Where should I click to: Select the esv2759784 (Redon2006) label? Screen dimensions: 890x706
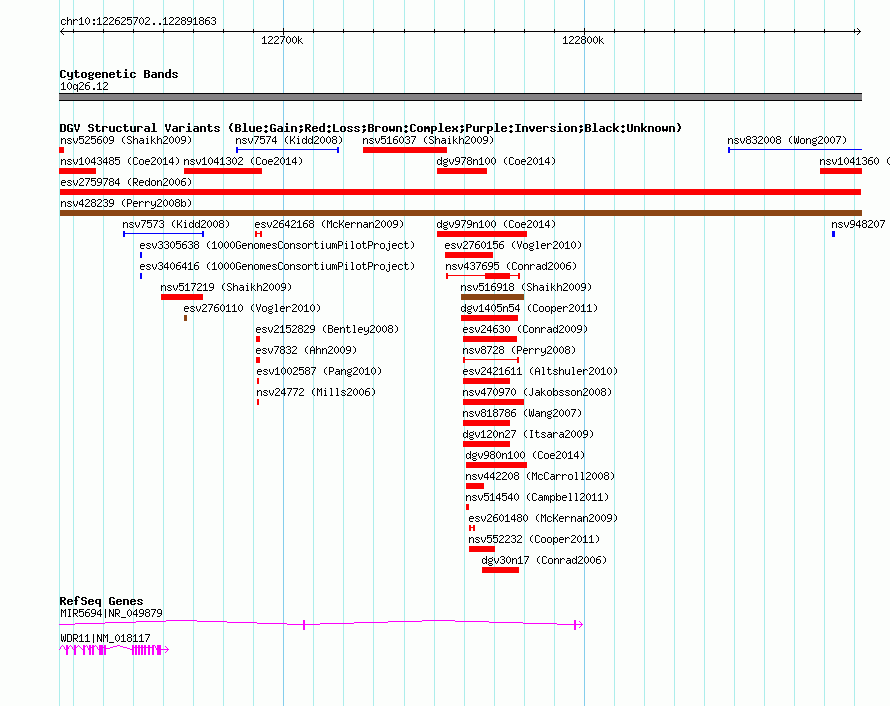click(x=126, y=182)
